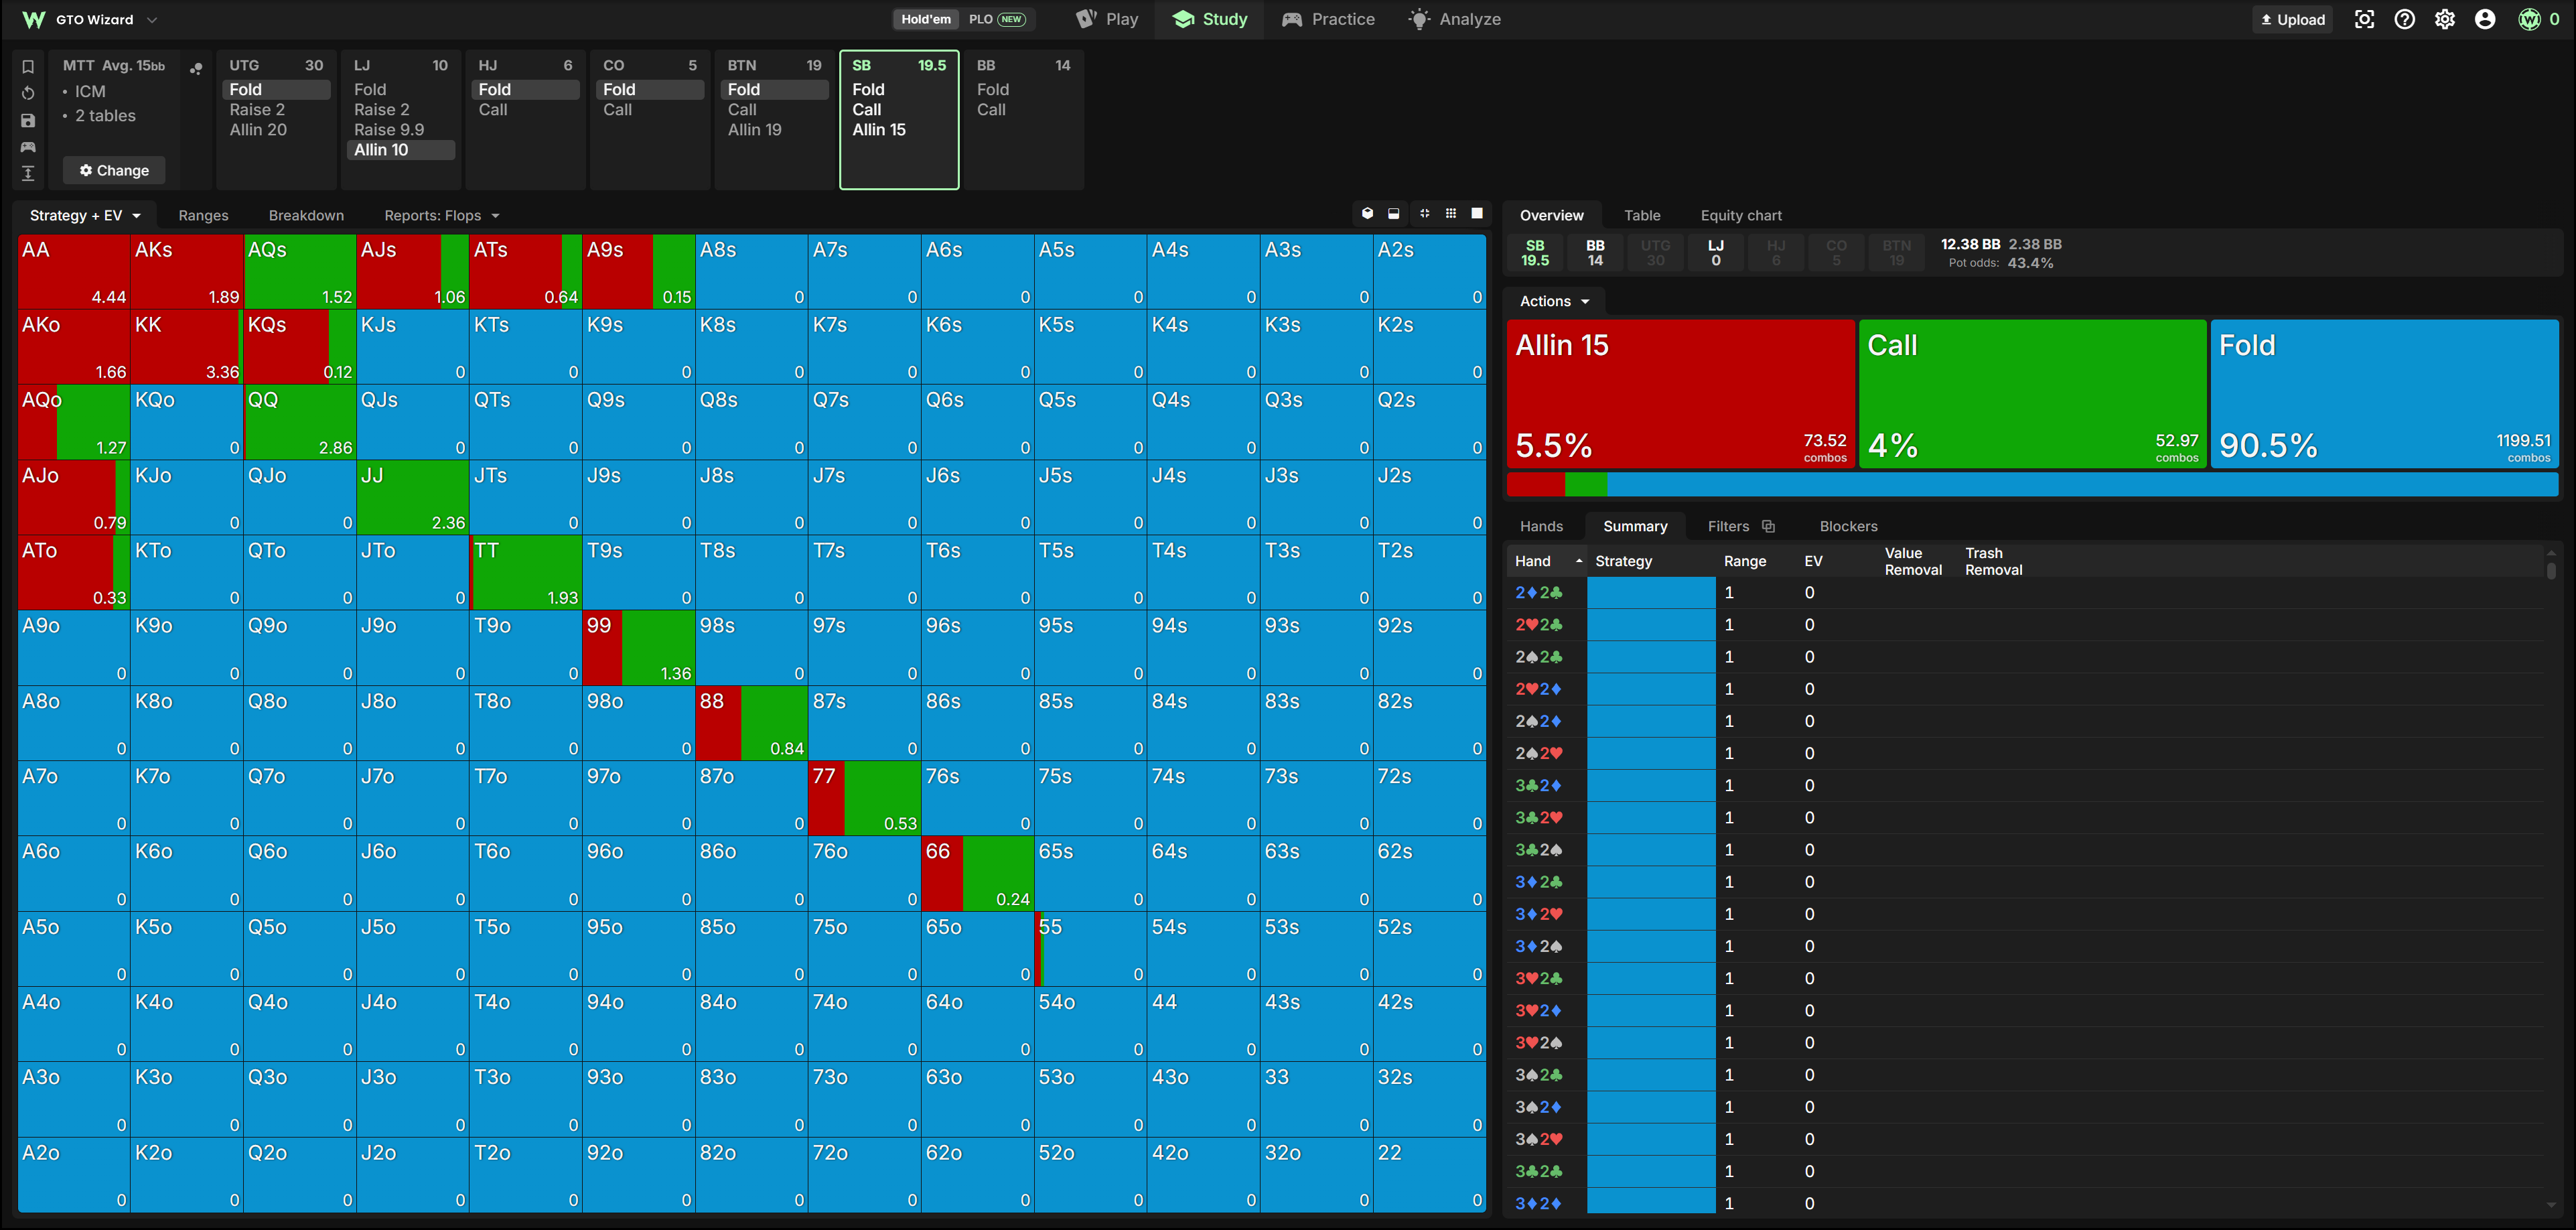Switch to the Equity chart tab
The image size is (2576, 1230).
coord(1741,215)
